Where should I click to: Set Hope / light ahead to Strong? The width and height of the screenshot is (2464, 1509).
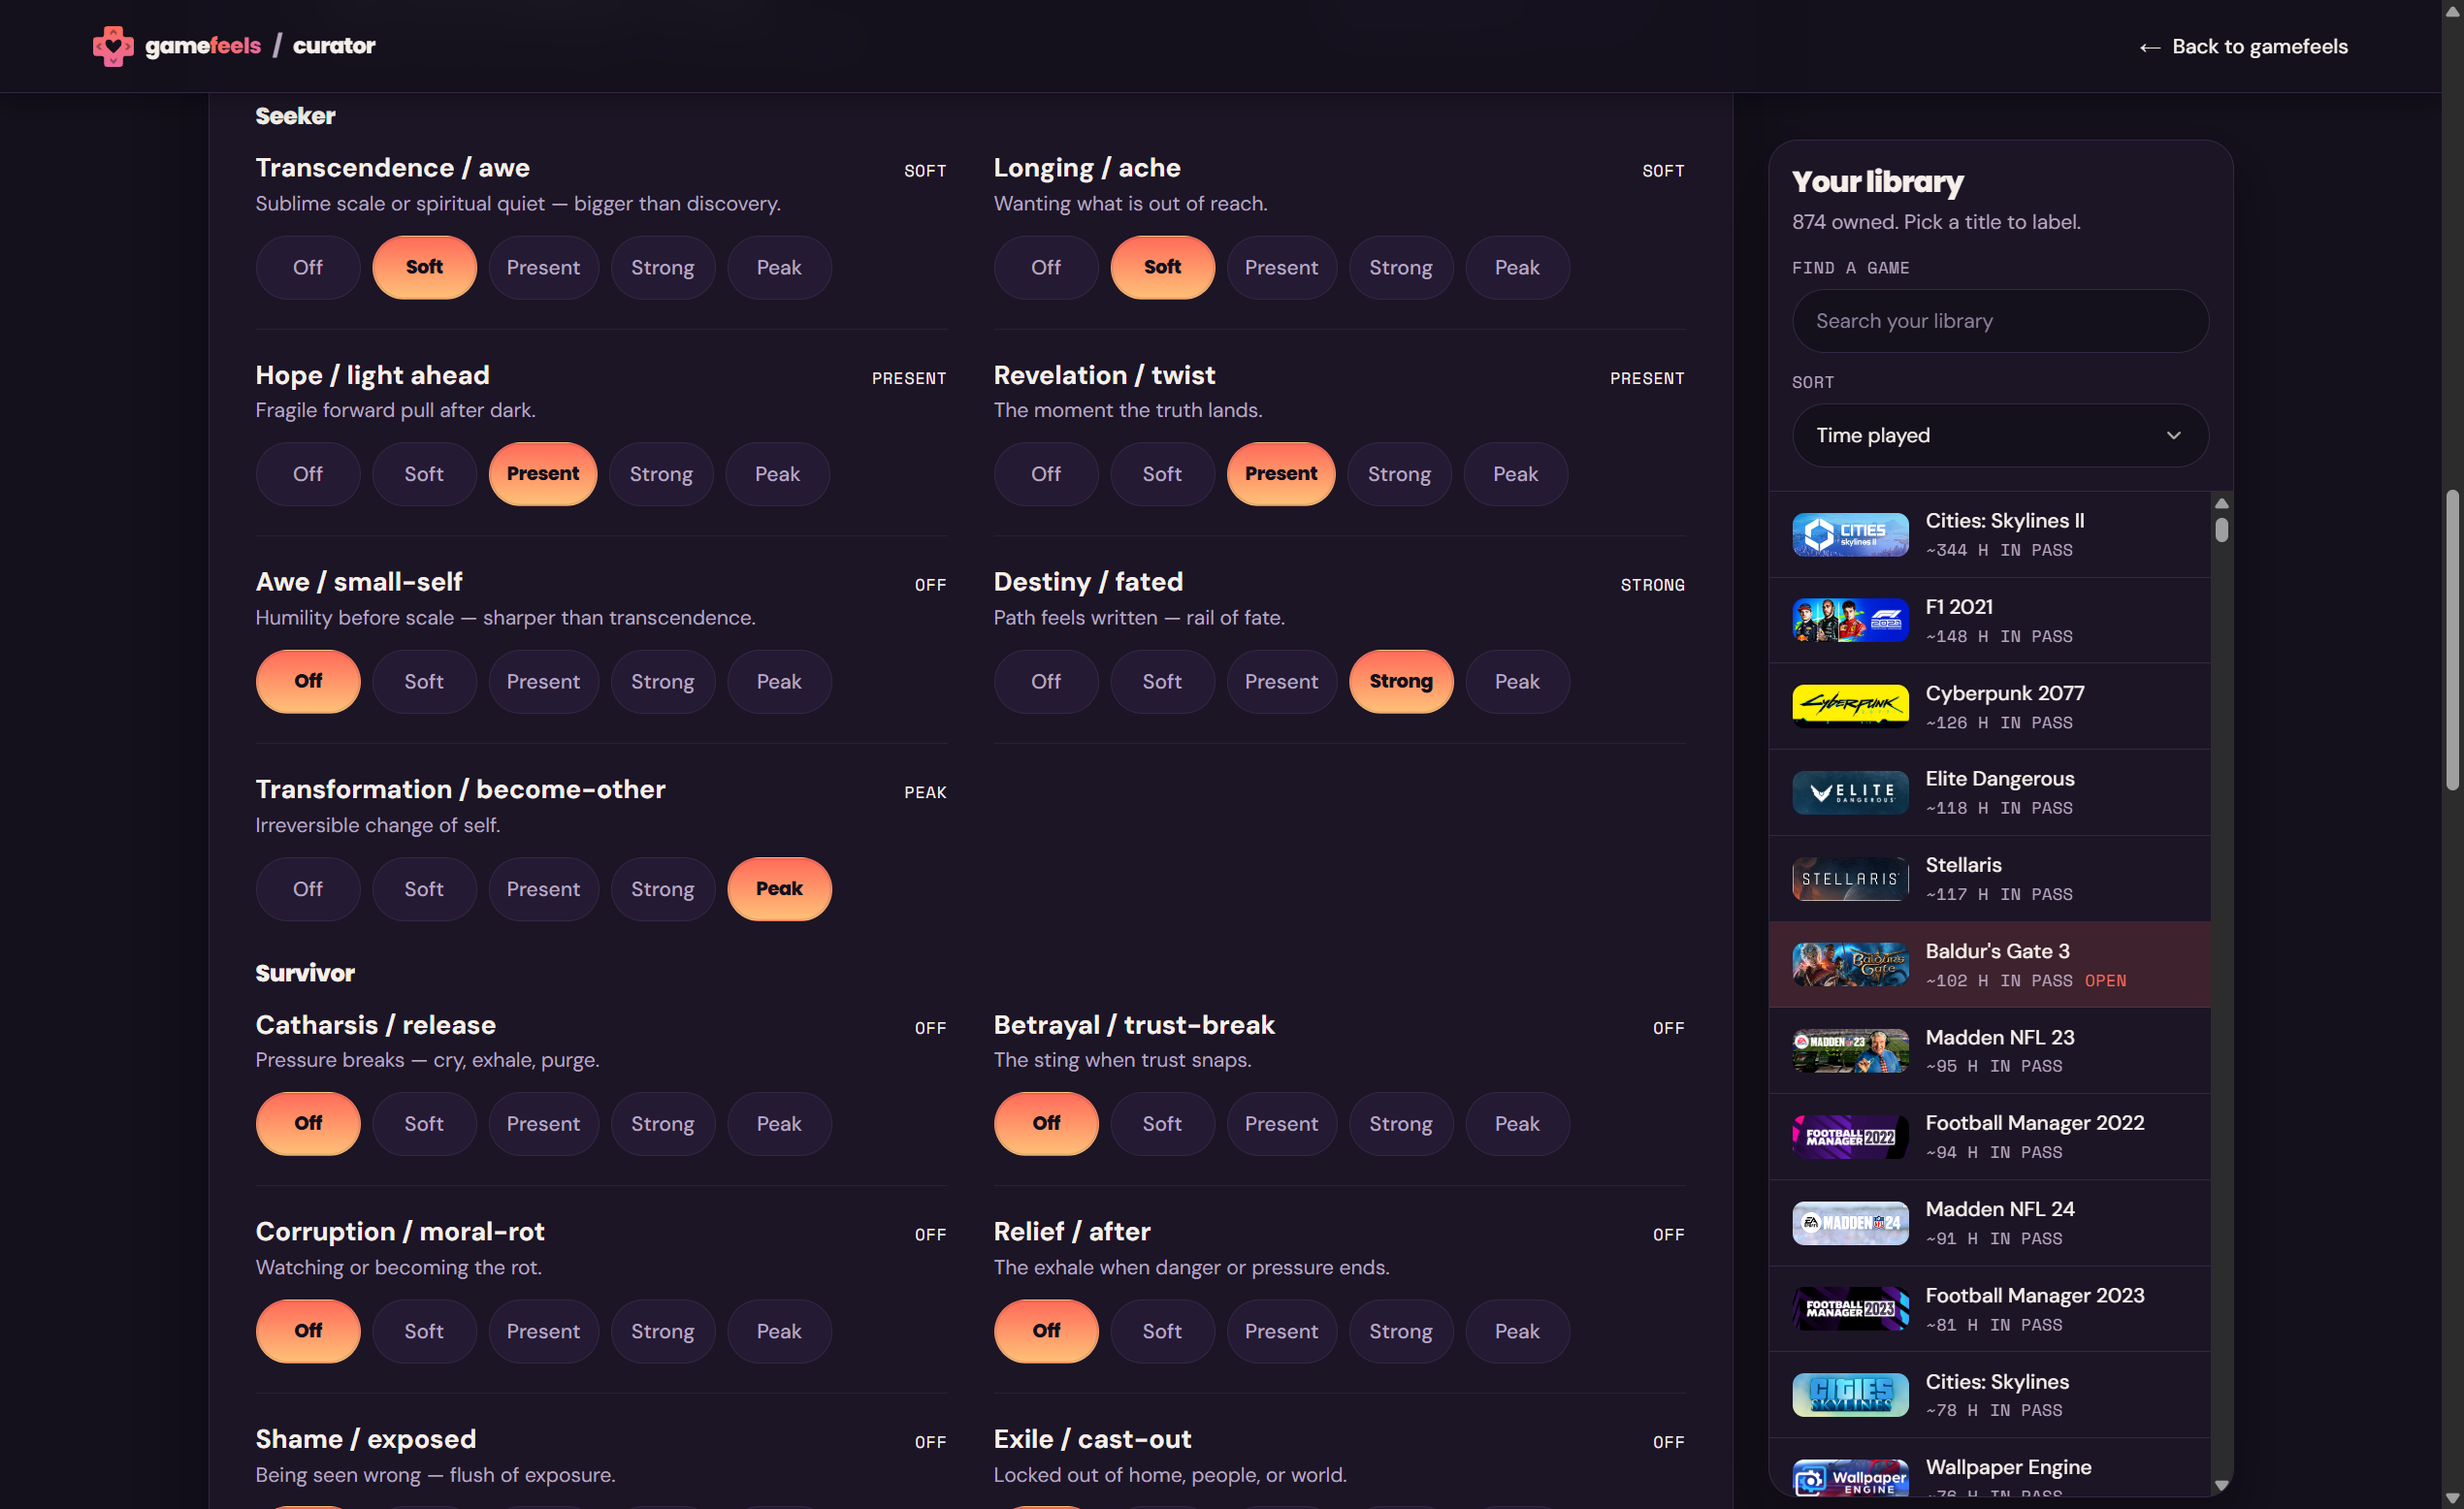(x=661, y=474)
